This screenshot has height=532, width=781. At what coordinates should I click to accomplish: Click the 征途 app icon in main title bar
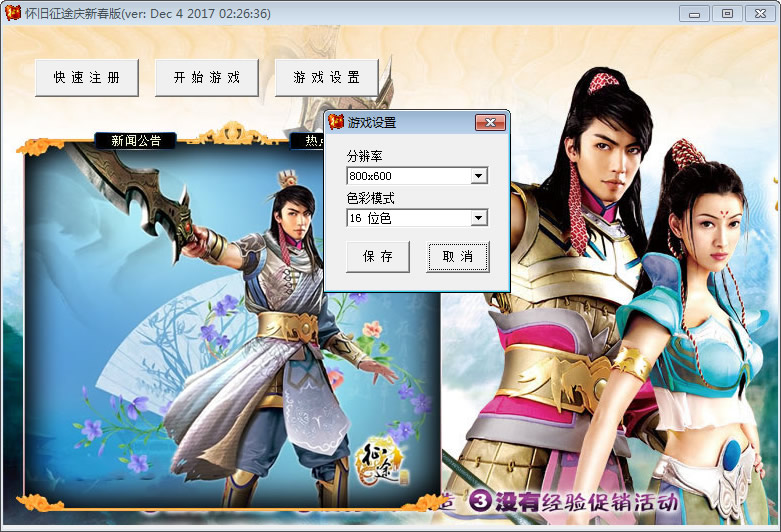[x=12, y=13]
